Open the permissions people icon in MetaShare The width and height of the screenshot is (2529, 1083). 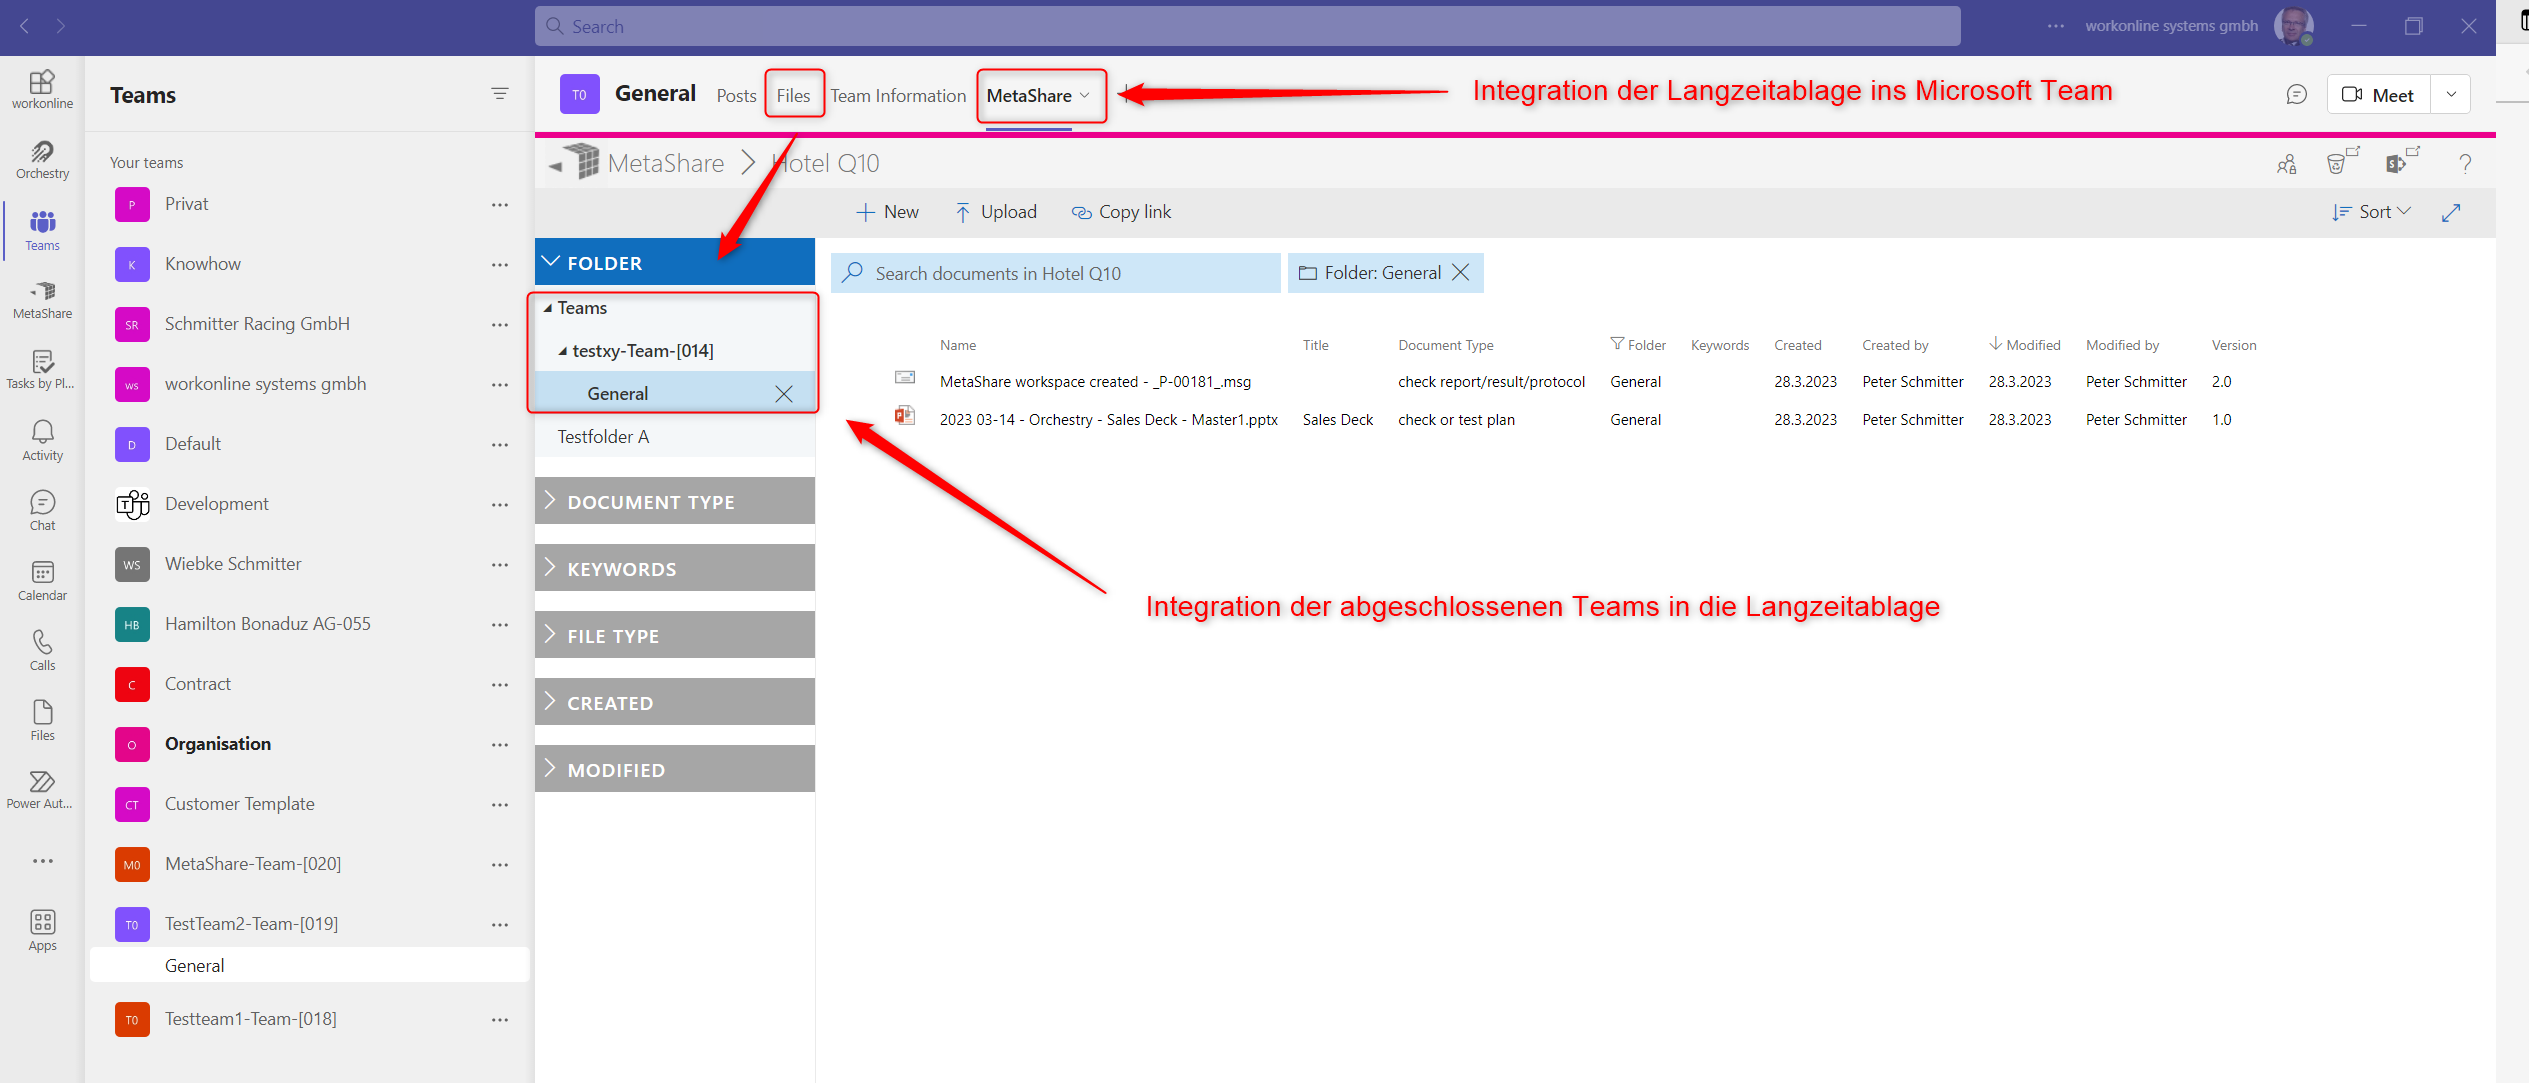click(2286, 164)
